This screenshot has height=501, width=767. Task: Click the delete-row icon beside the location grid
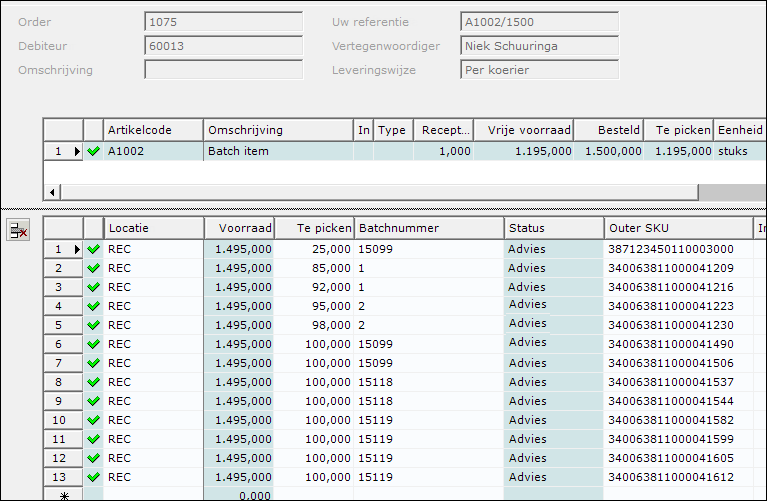pos(18,230)
